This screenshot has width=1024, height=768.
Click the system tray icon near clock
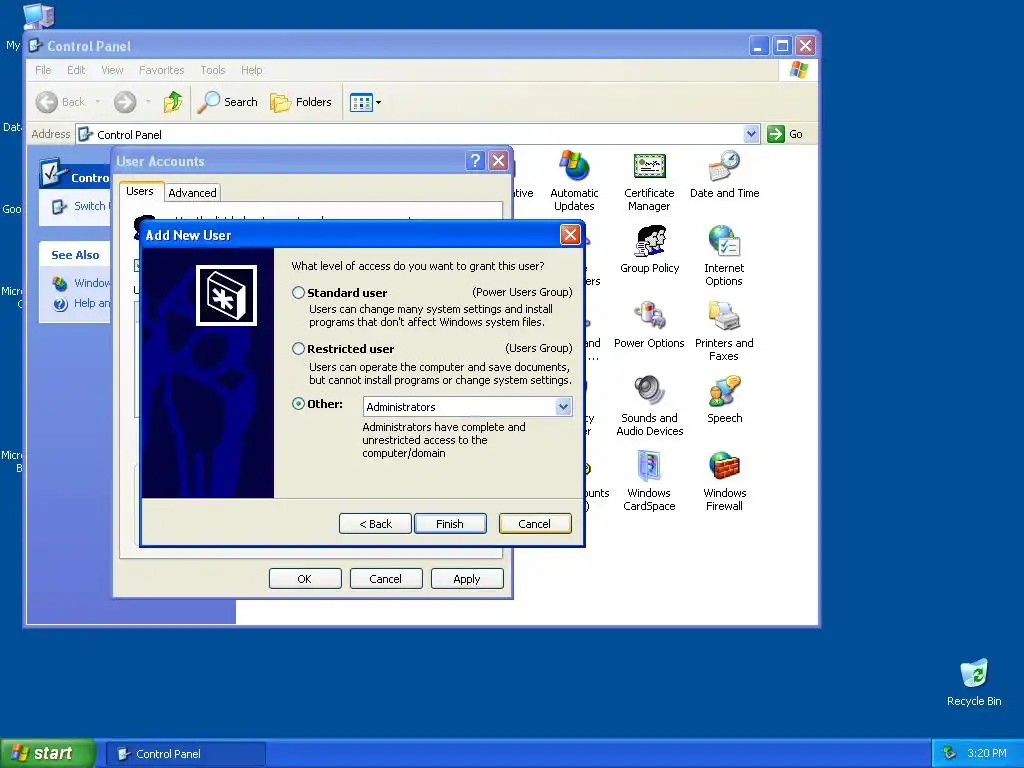(x=950, y=753)
